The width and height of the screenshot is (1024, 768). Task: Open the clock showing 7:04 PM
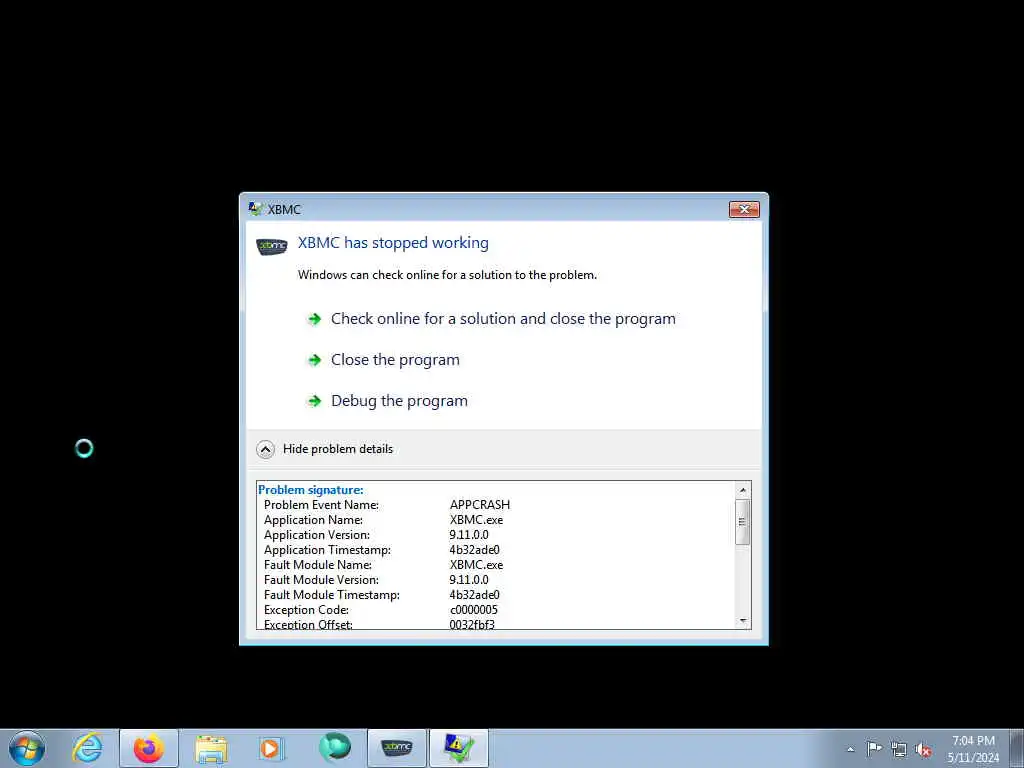tap(973, 749)
